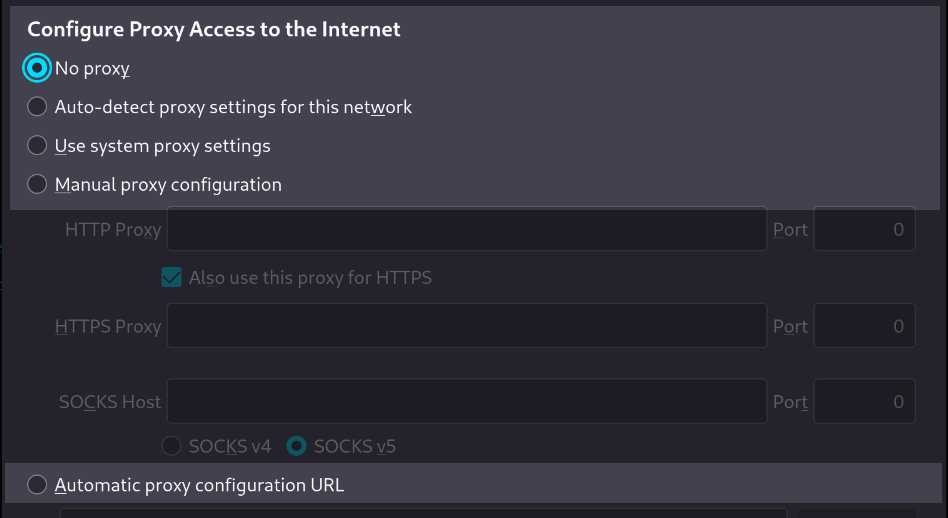Select Use system proxy settings option

[37, 146]
